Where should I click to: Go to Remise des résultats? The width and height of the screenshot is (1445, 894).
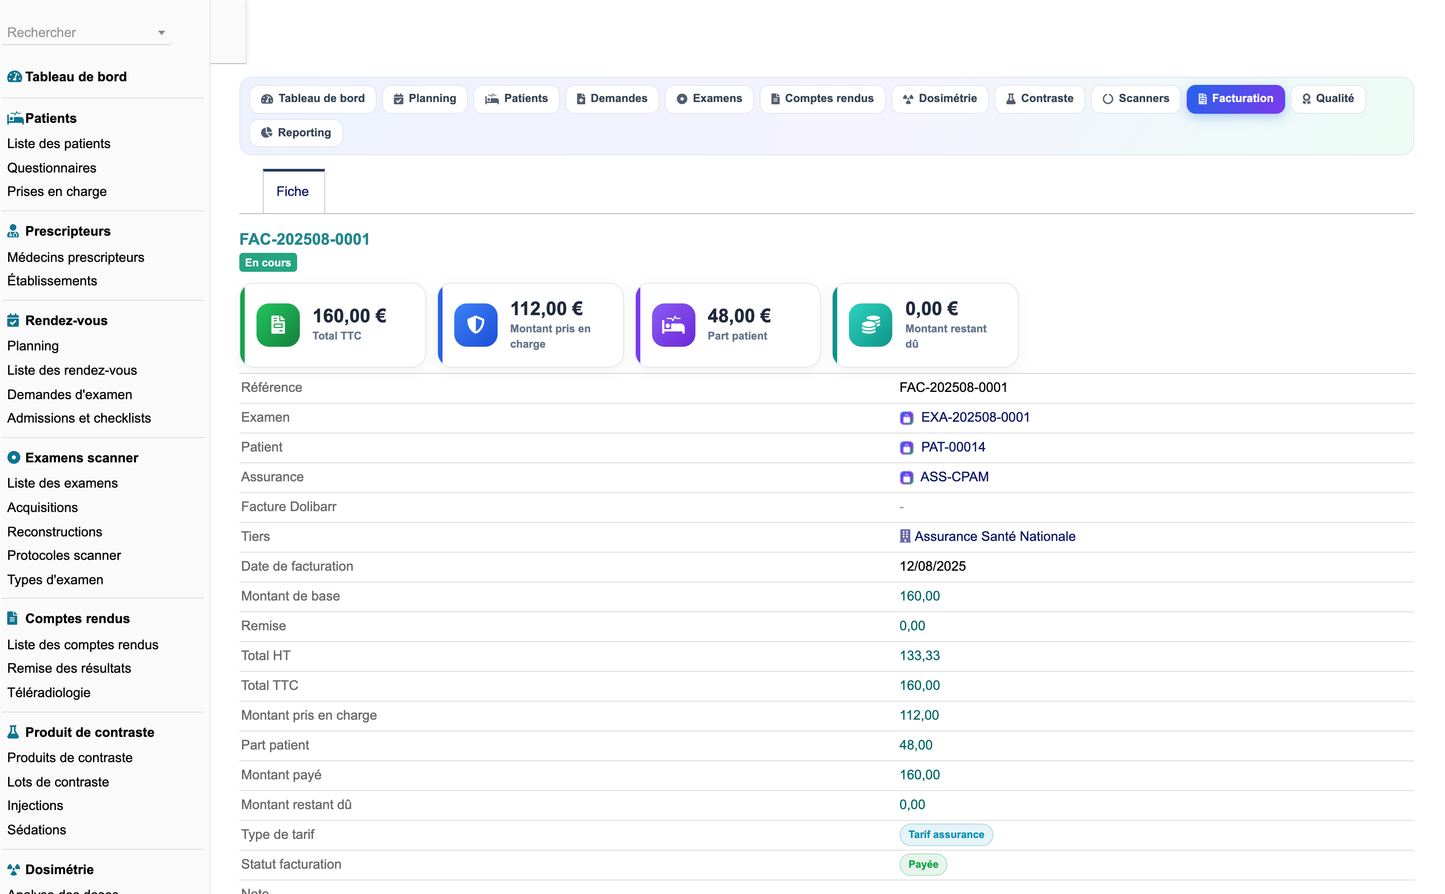pyautogui.click(x=69, y=669)
